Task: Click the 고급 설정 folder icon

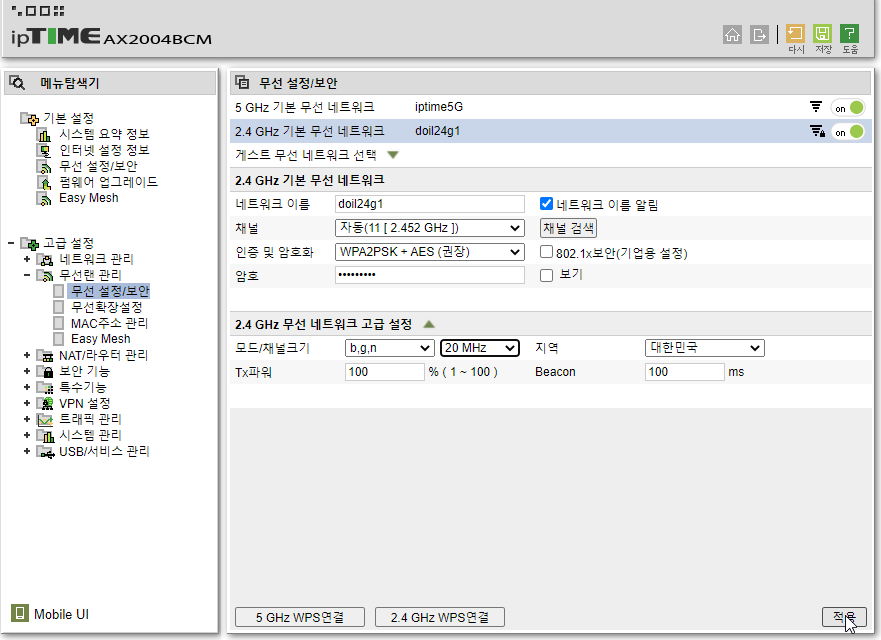Action: pos(30,244)
